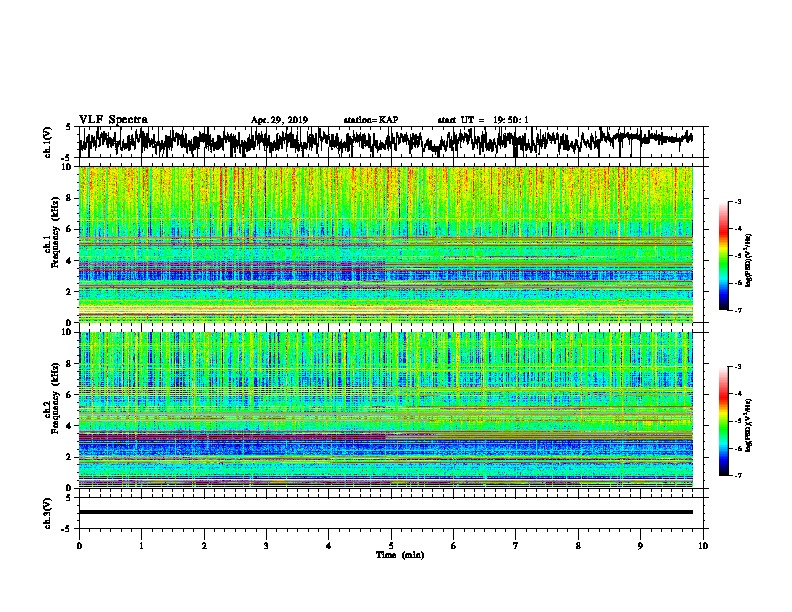Click inside the ch.2 spectrogram panel

(x=385, y=410)
